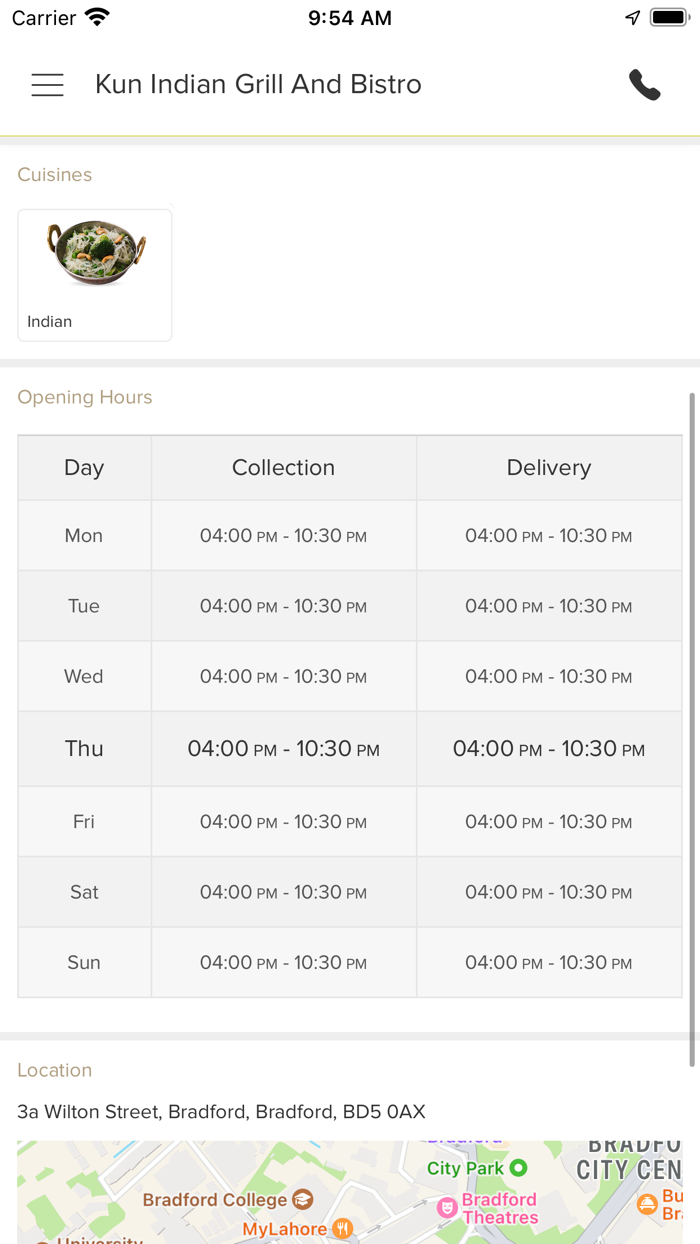
Task: Tap the Collection column header
Action: tap(283, 468)
